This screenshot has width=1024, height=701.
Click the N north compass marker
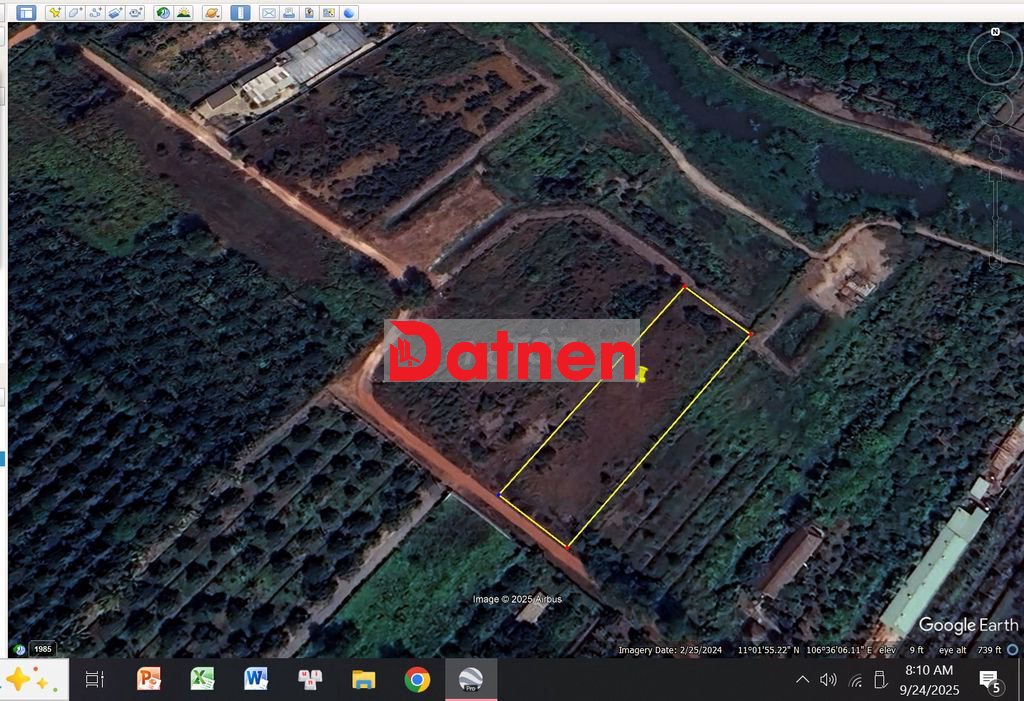995,32
